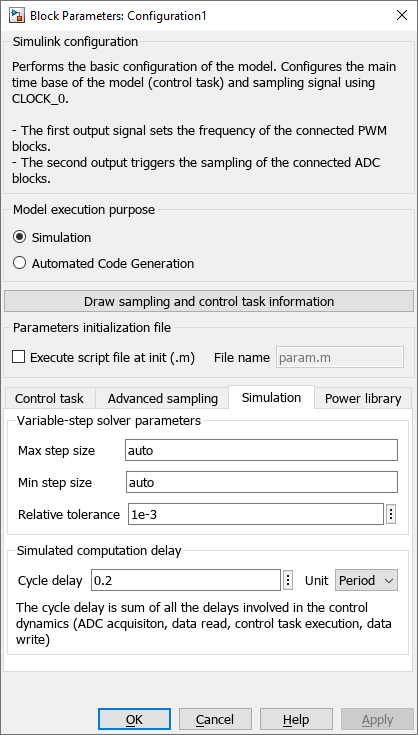Select the Simulation tab

(271, 397)
